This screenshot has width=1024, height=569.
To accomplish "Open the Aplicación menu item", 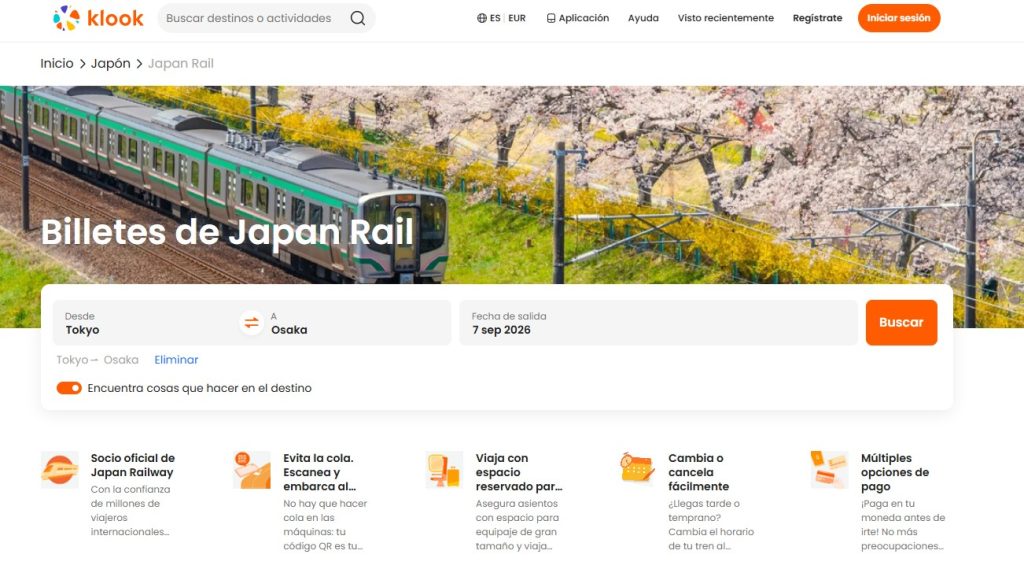I will 578,18.
